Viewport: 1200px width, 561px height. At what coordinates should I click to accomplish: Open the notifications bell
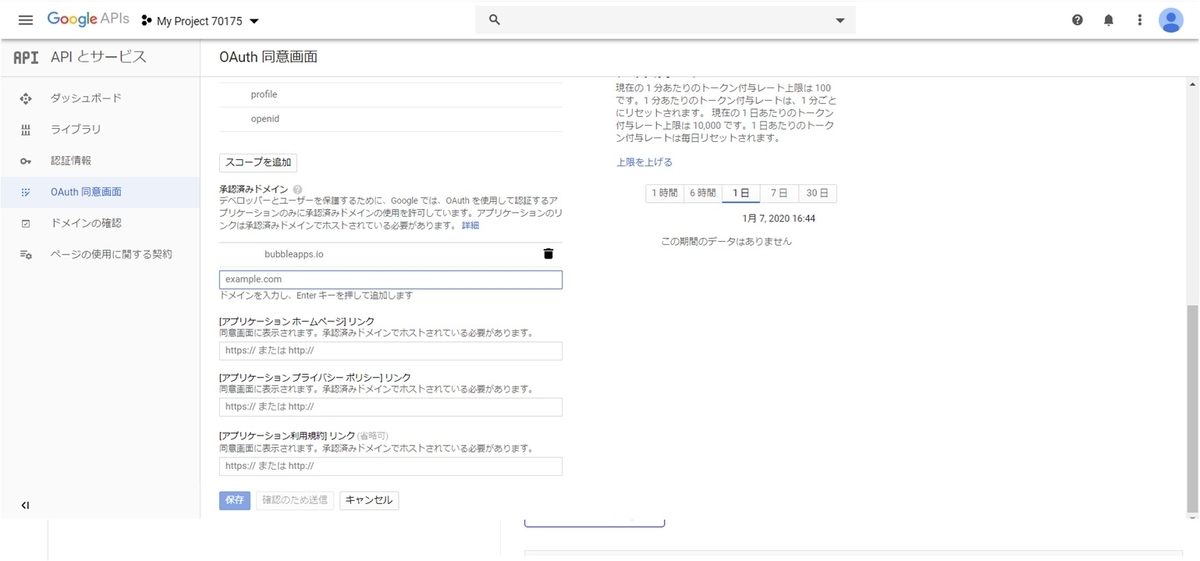tap(1108, 20)
